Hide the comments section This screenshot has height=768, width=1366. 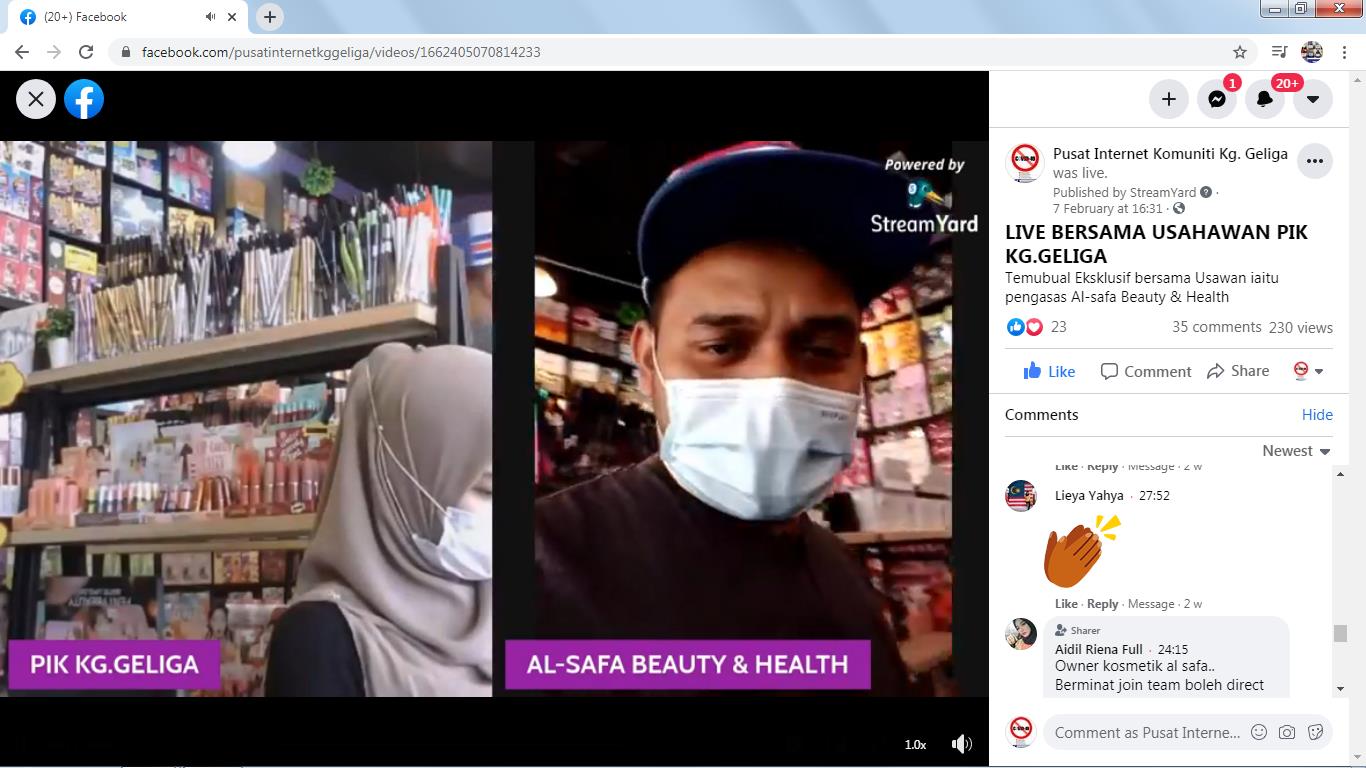[x=1317, y=415]
